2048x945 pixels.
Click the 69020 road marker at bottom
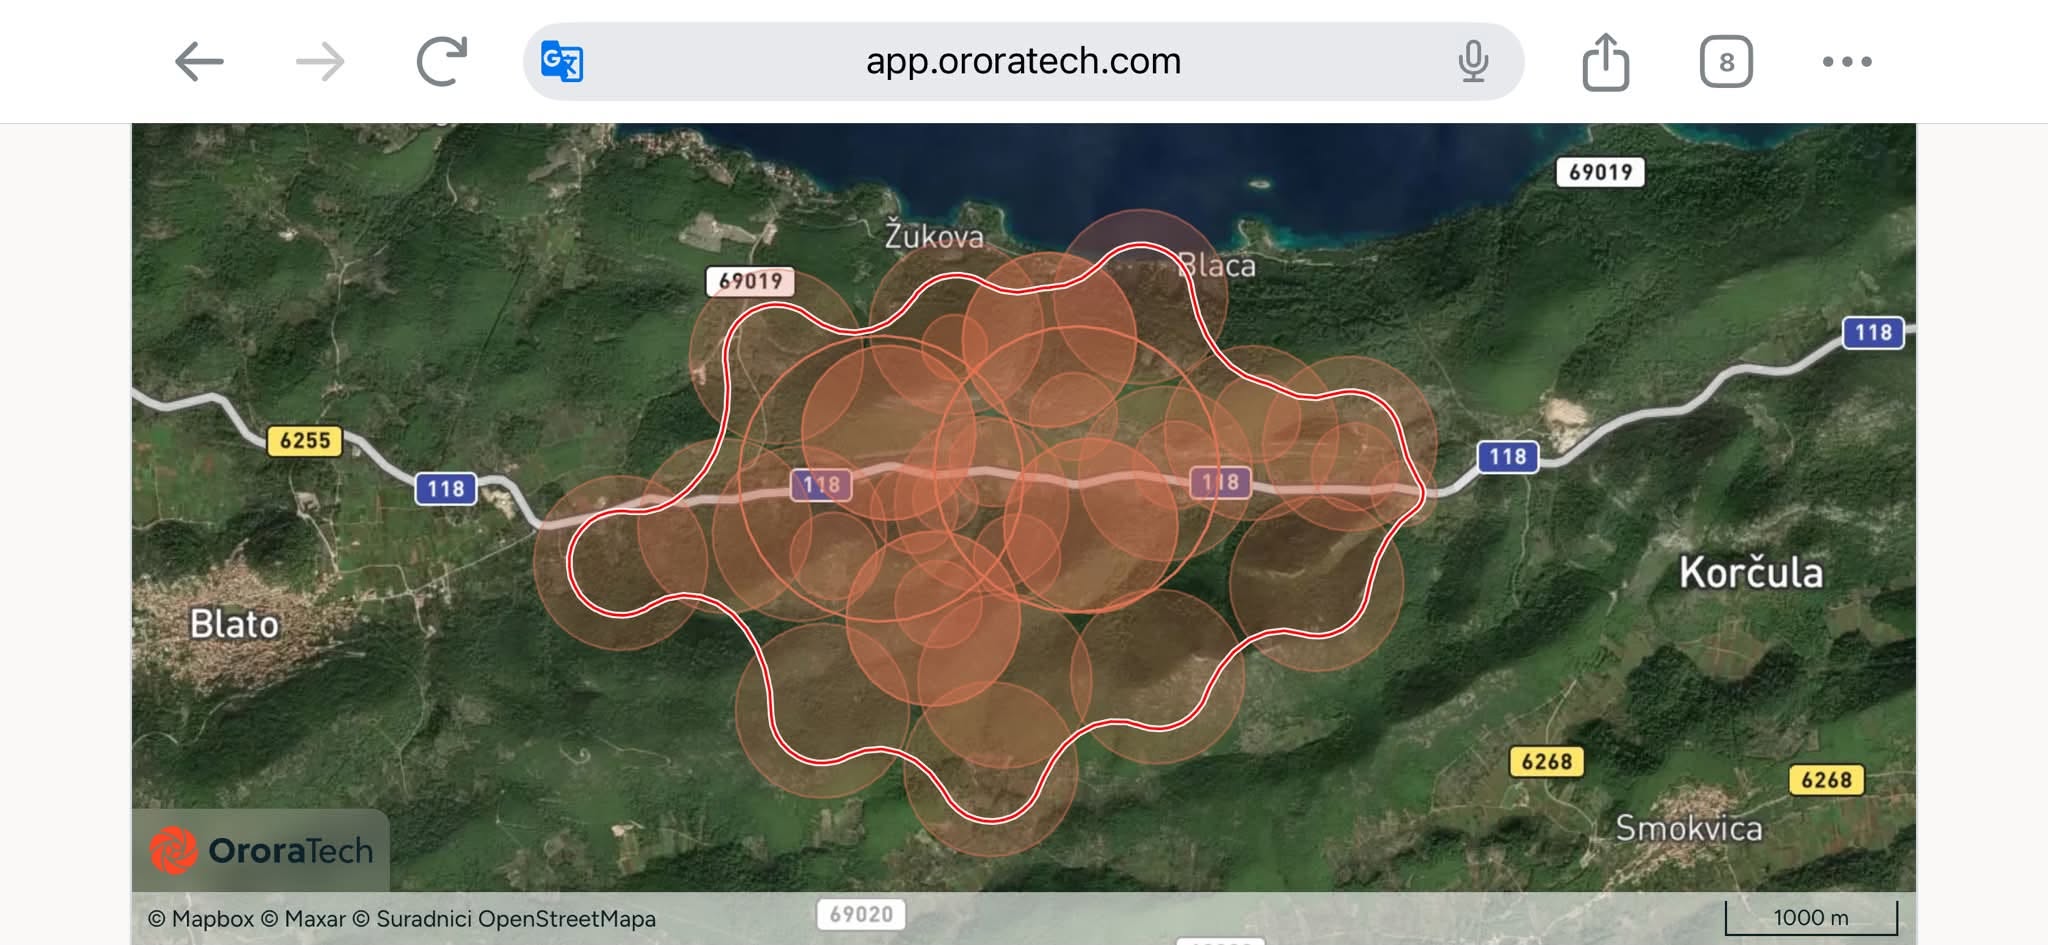[861, 914]
